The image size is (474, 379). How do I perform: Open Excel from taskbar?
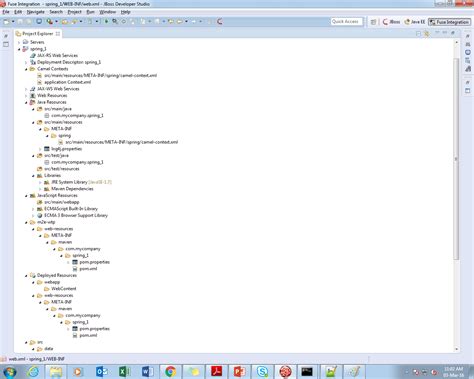coord(124,371)
